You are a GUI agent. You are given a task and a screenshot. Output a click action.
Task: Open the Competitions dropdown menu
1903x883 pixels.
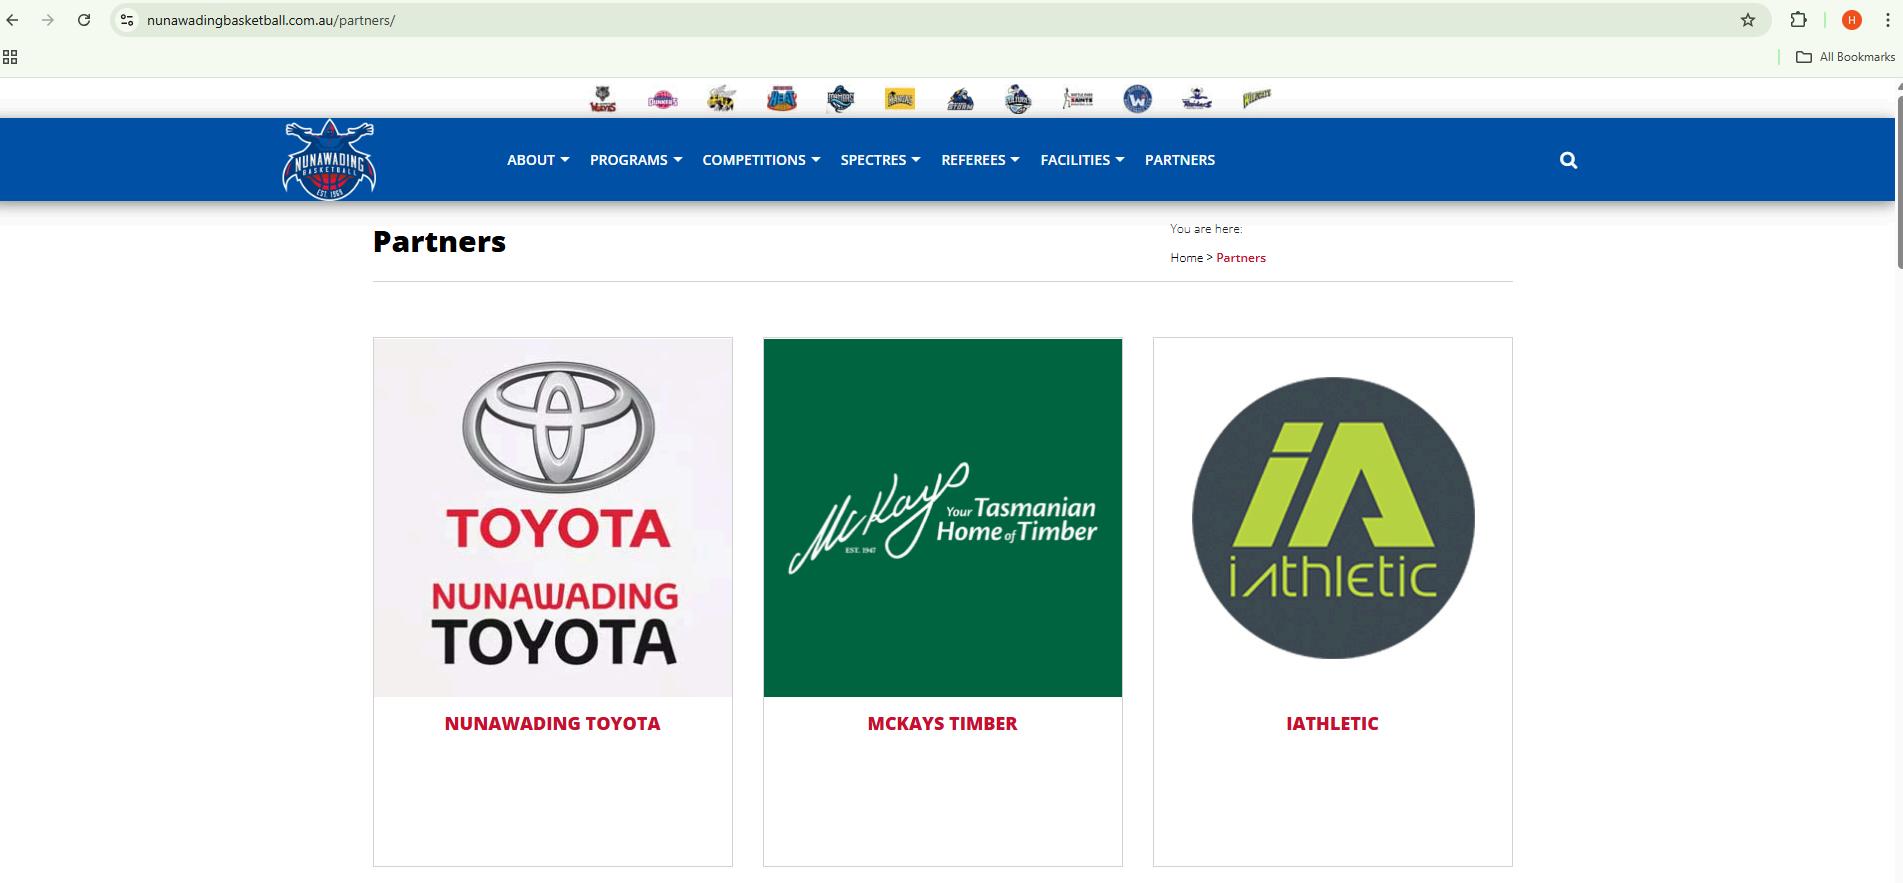point(761,160)
